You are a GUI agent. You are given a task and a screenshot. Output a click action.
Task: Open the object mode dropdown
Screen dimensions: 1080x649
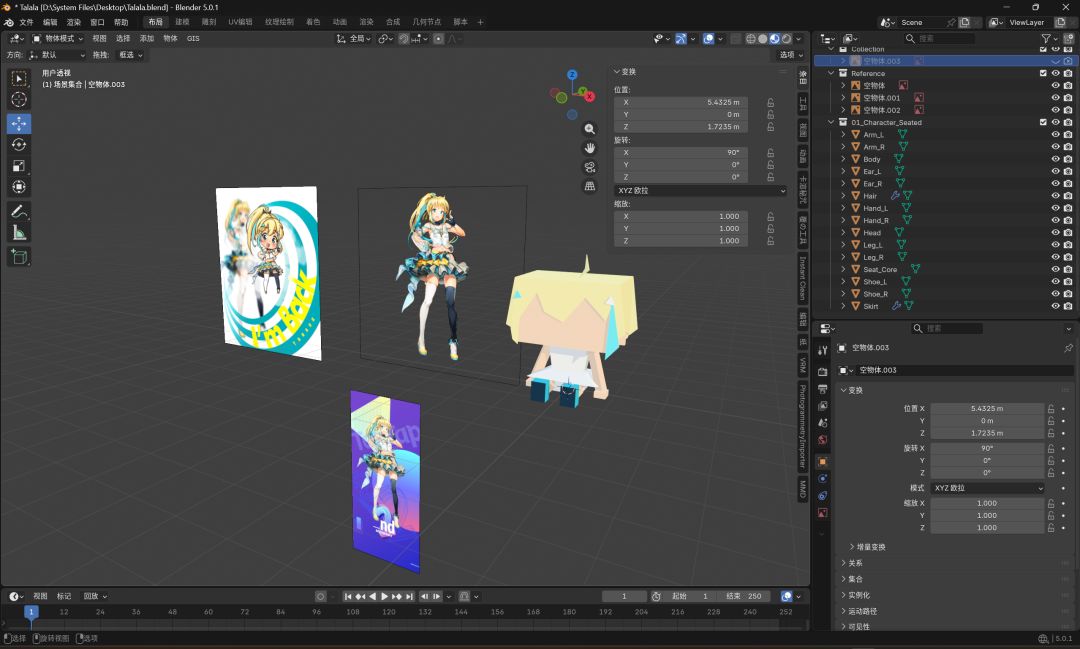point(58,39)
